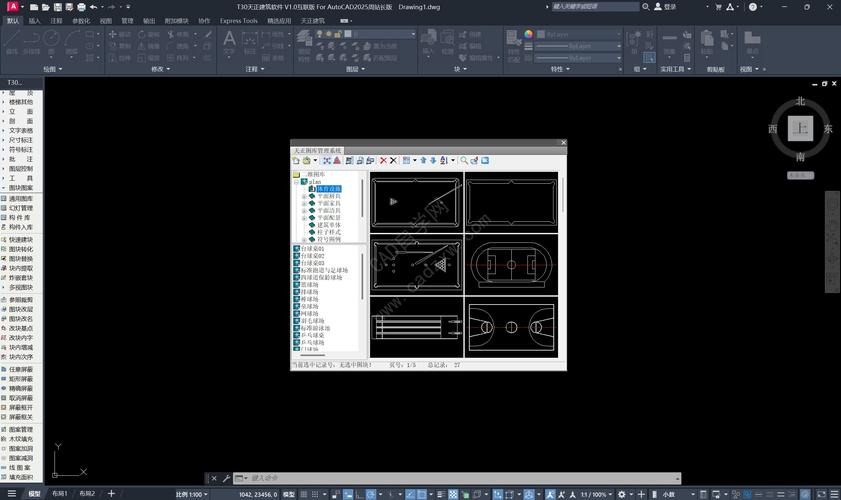
Task: Toggle the 模型 space button in status bar
Action: tap(289, 494)
